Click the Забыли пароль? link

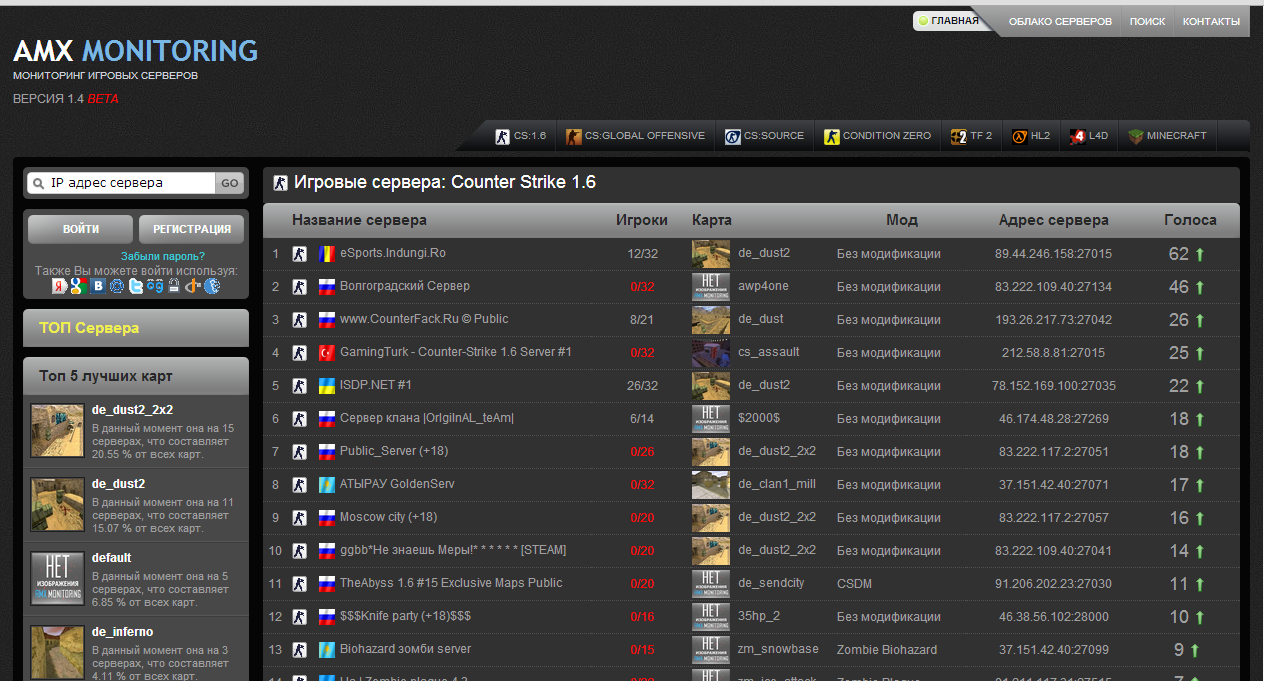[163, 256]
